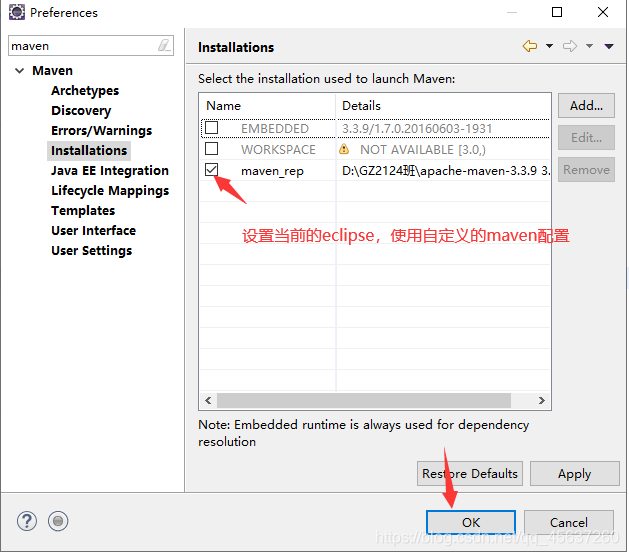Click the Details column header

click(443, 106)
